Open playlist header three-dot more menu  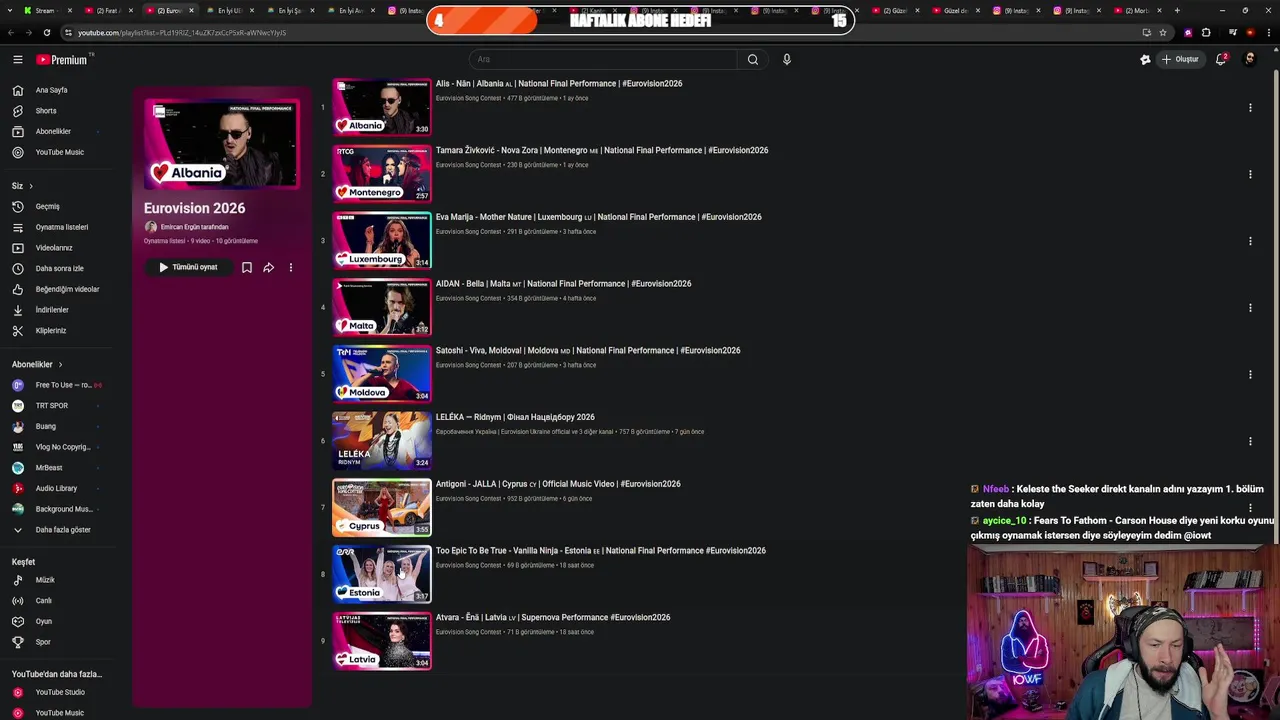coord(291,267)
